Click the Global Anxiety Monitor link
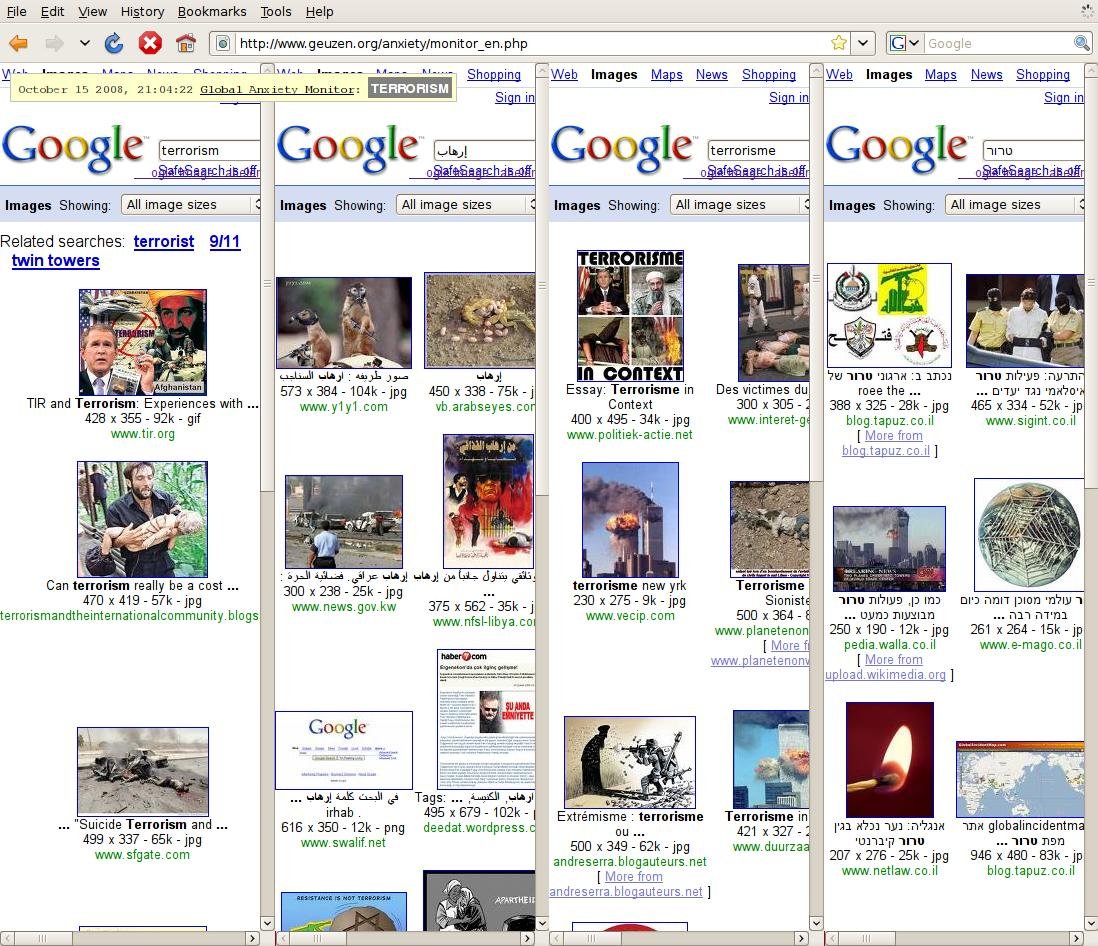 coord(277,90)
